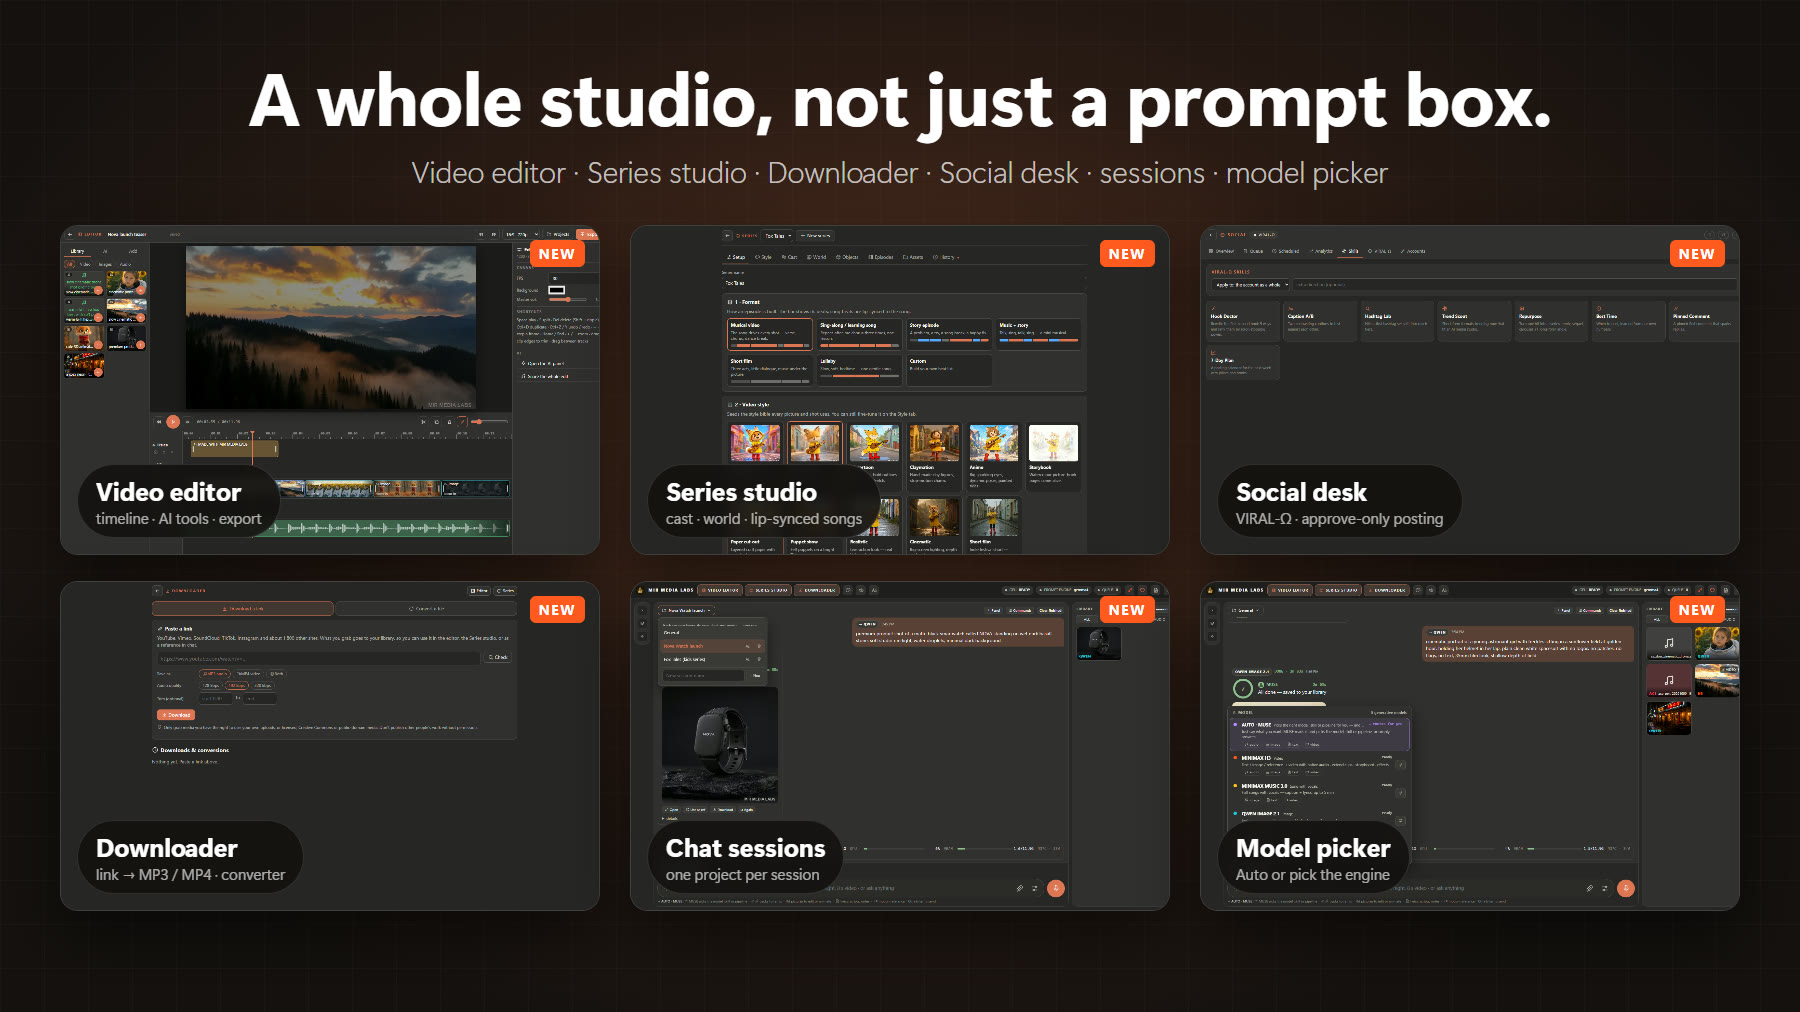Viewport: 1800px width, 1012px height.
Task: Click the Mir Media Labs logo in Chat sessions card
Action: (640, 590)
